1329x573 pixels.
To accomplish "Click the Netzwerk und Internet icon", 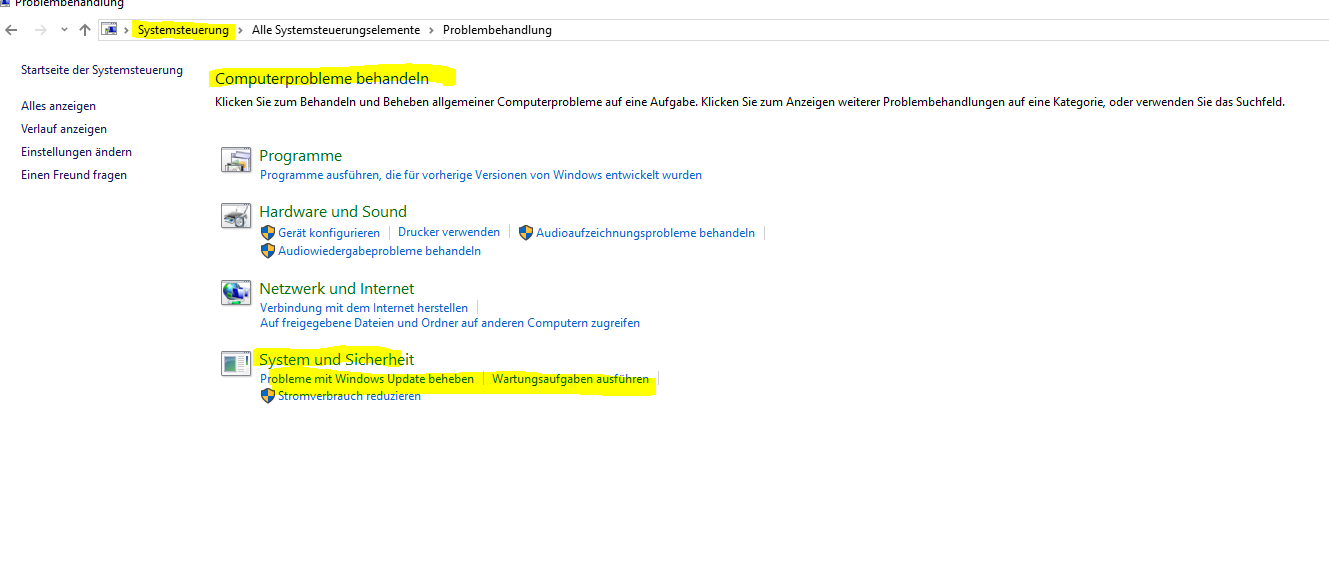I will tap(236, 293).
